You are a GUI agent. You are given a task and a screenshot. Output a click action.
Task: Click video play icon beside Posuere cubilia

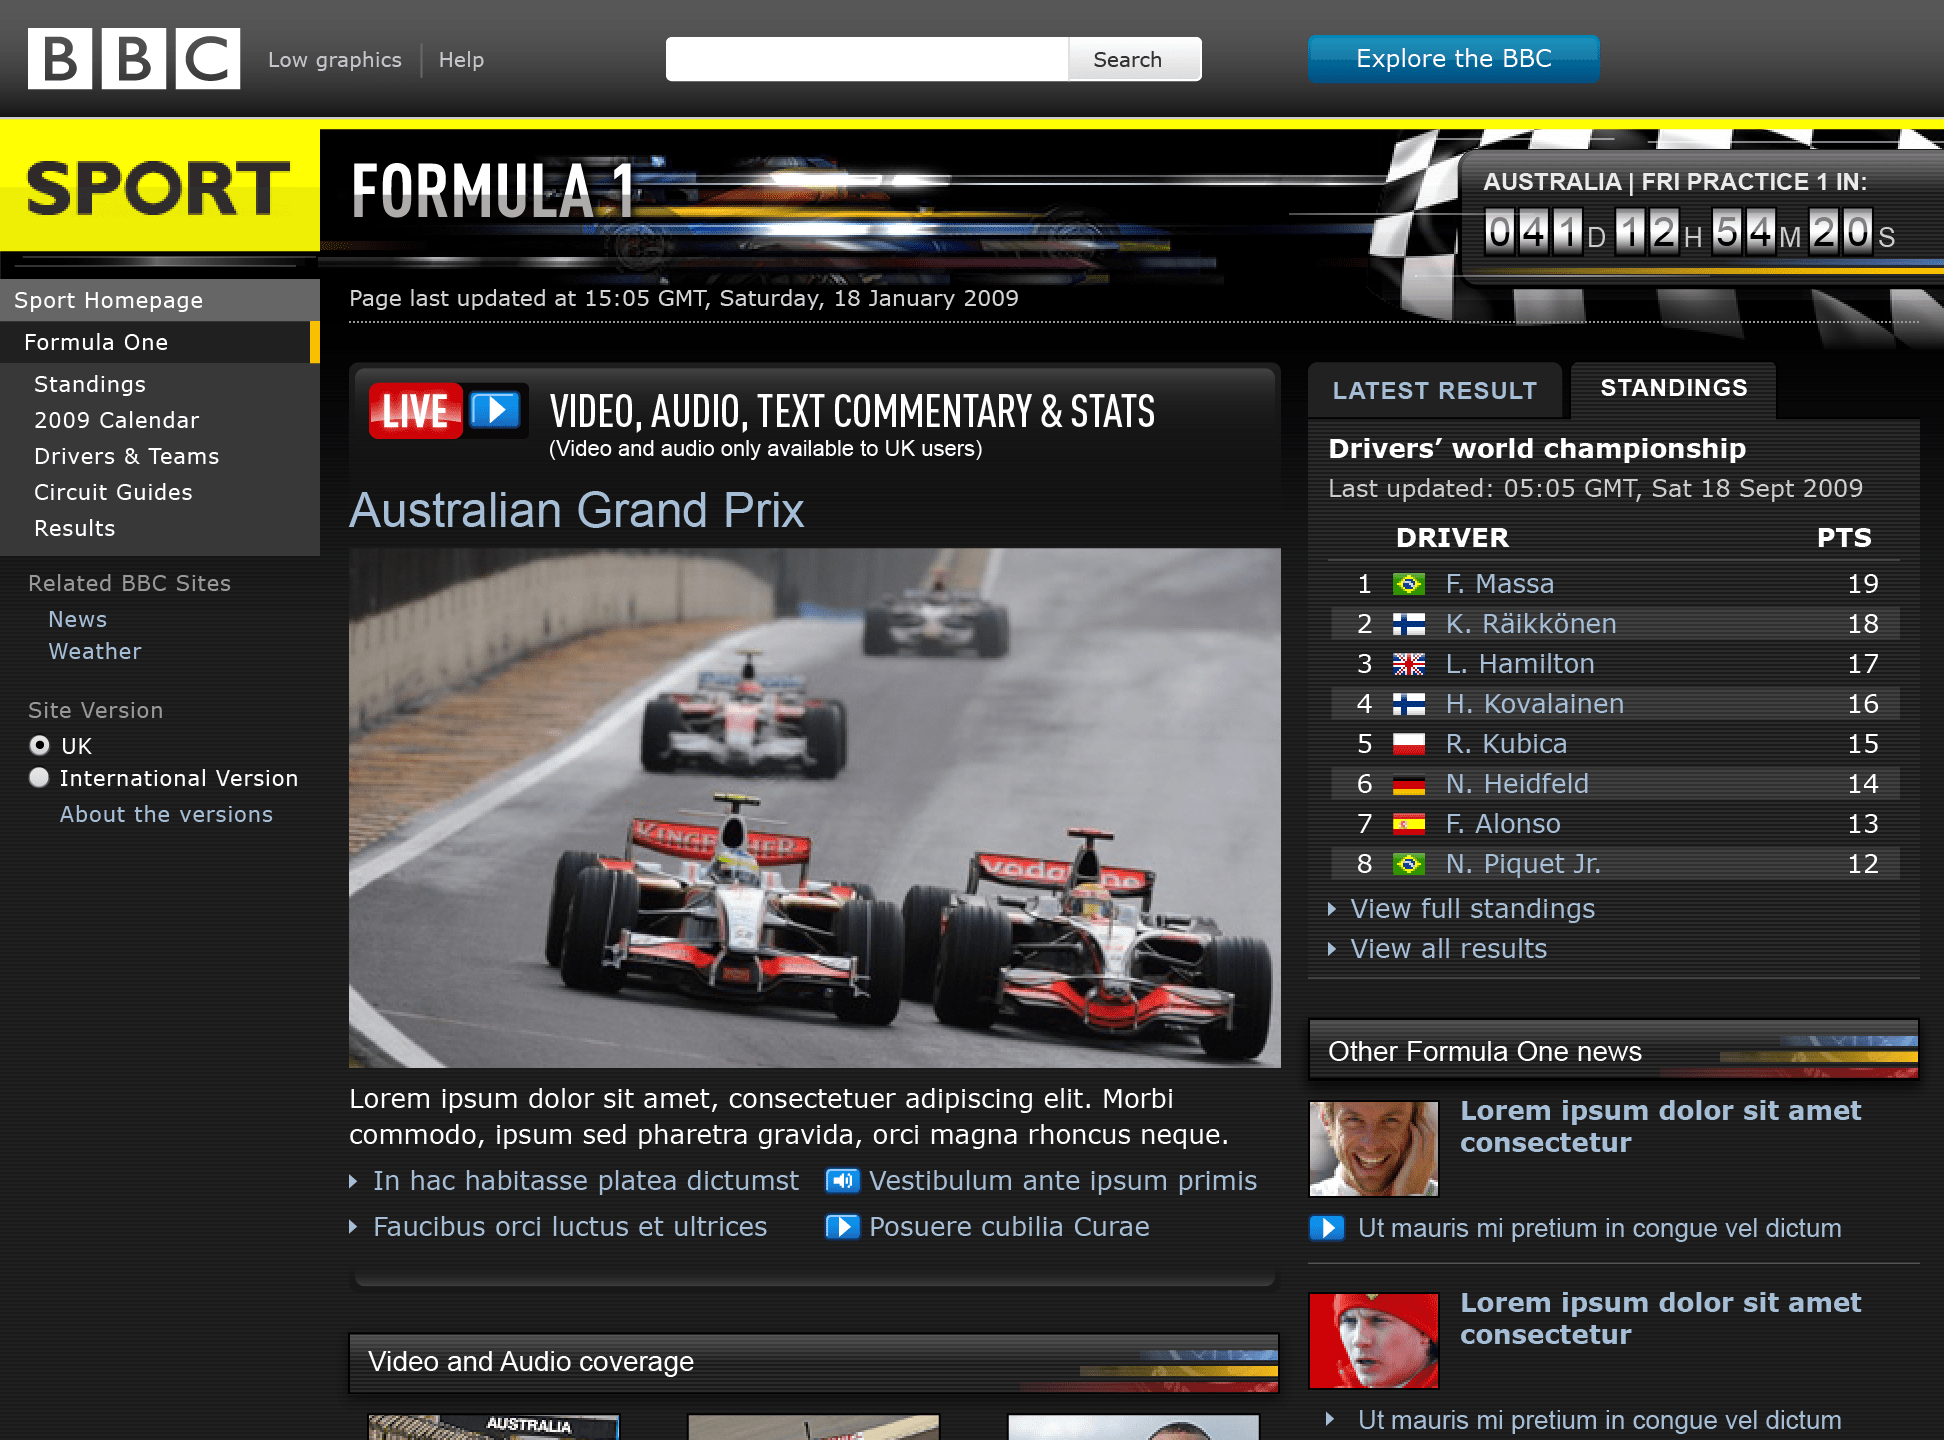click(842, 1227)
